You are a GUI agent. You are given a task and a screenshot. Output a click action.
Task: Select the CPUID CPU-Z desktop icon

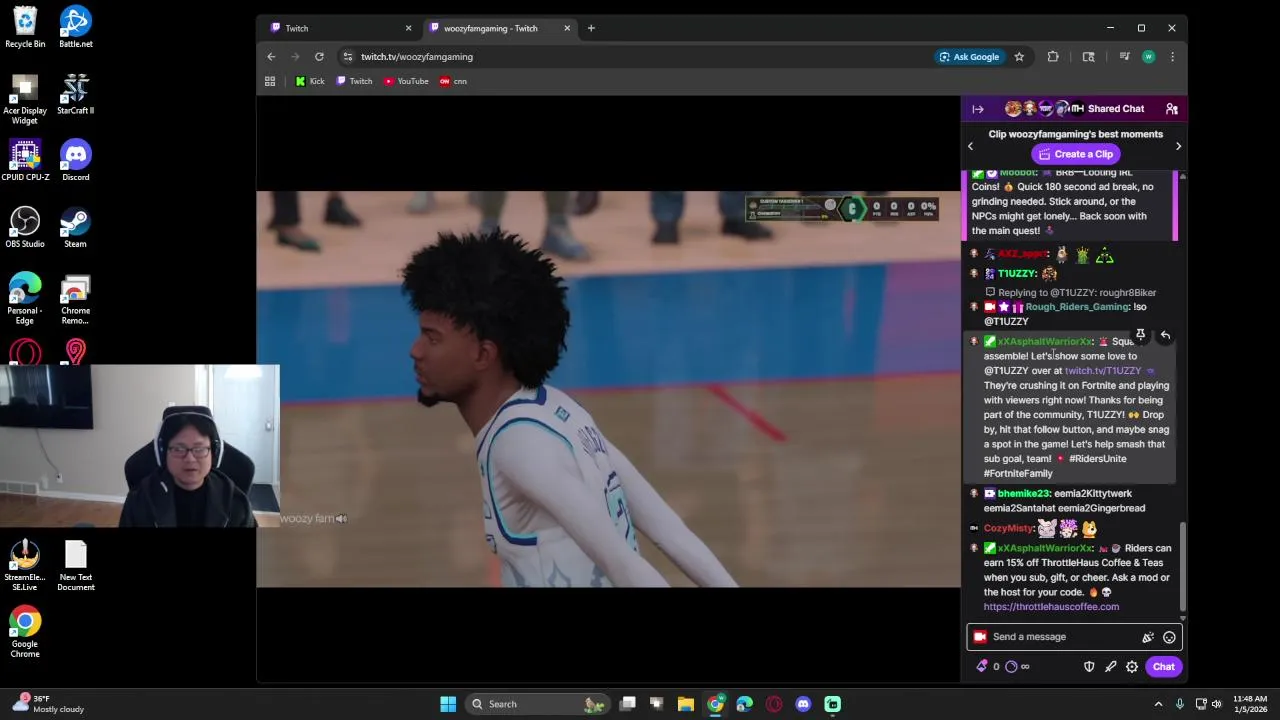pyautogui.click(x=25, y=160)
